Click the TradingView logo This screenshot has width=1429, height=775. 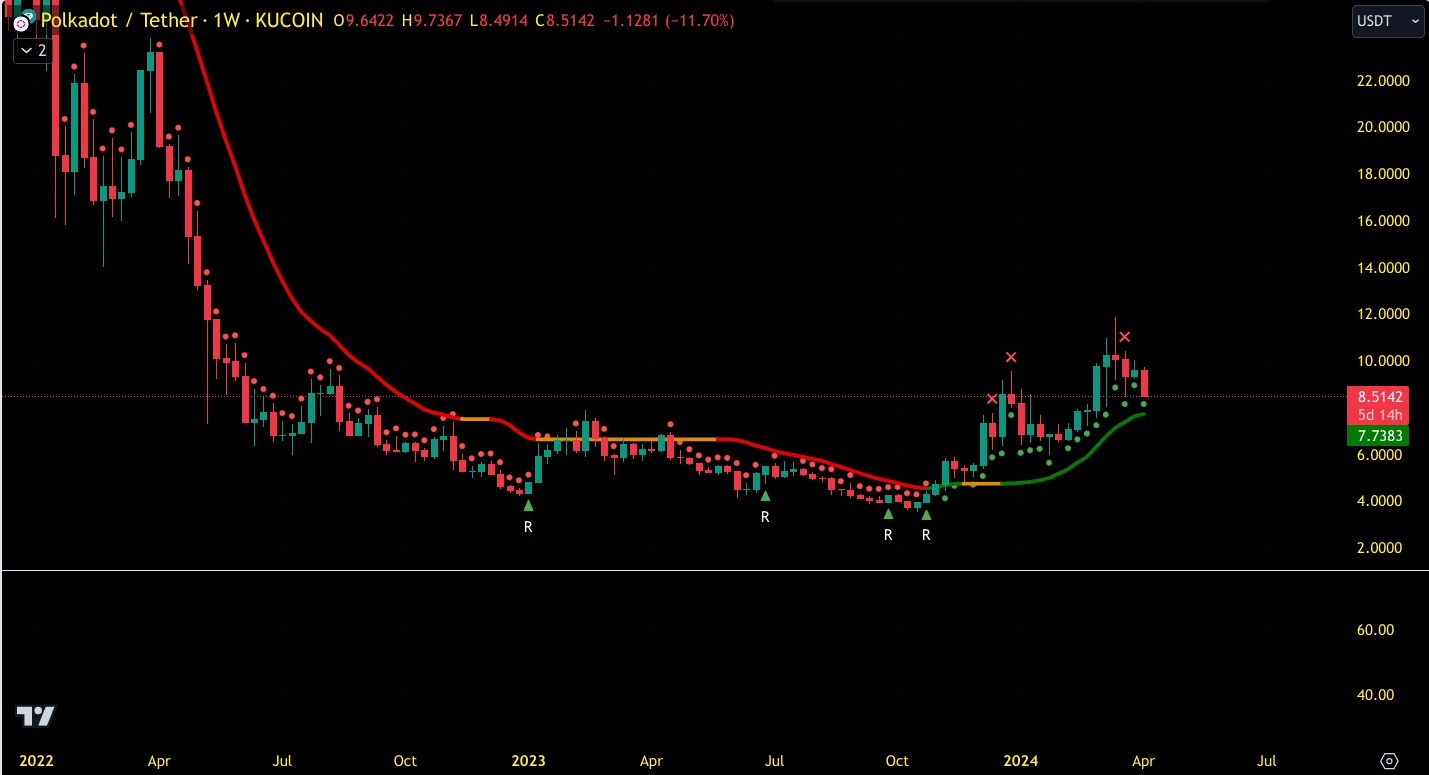pos(35,716)
